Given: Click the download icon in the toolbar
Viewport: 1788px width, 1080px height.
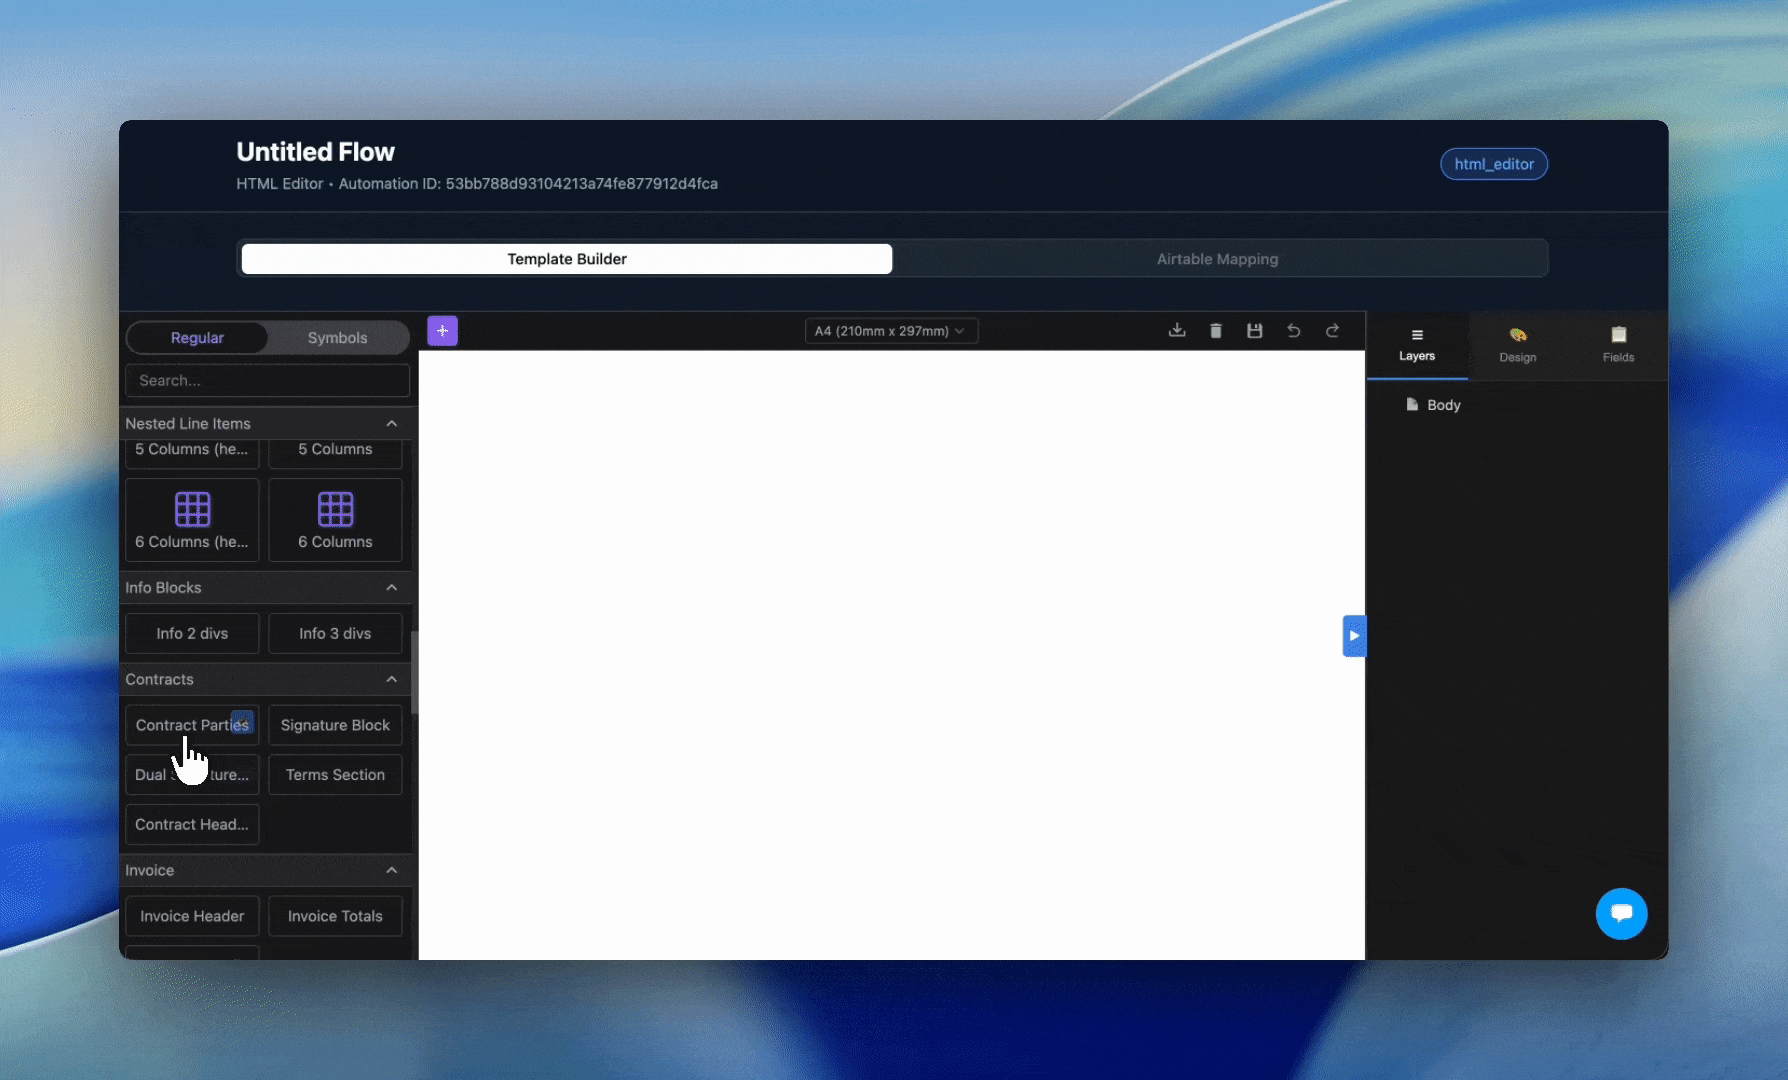Looking at the screenshot, I should tap(1177, 330).
